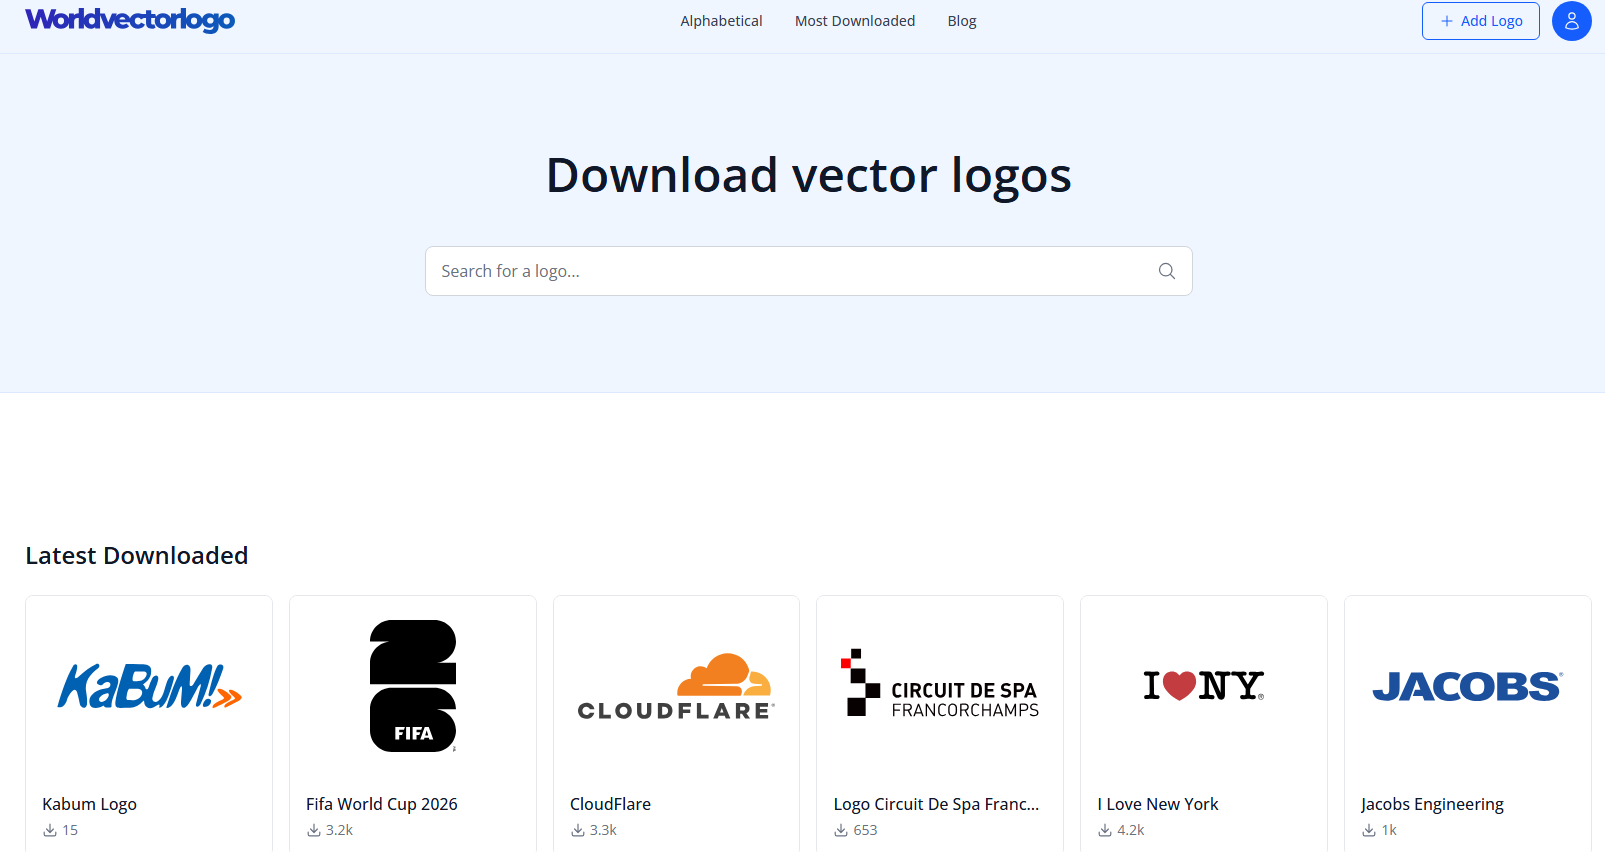
Task: Open the KaBuM logo thumbnail
Action: (x=149, y=686)
